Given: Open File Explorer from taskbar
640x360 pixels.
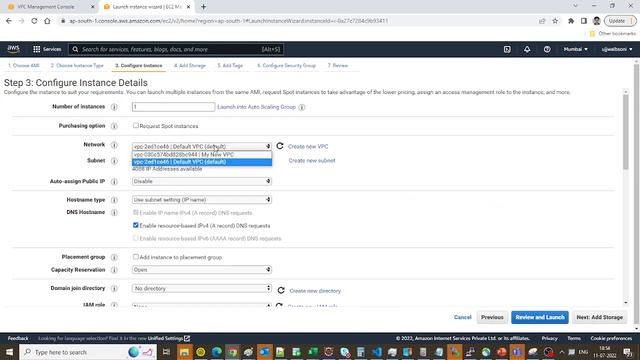Looking at the screenshot, I should [x=184, y=352].
